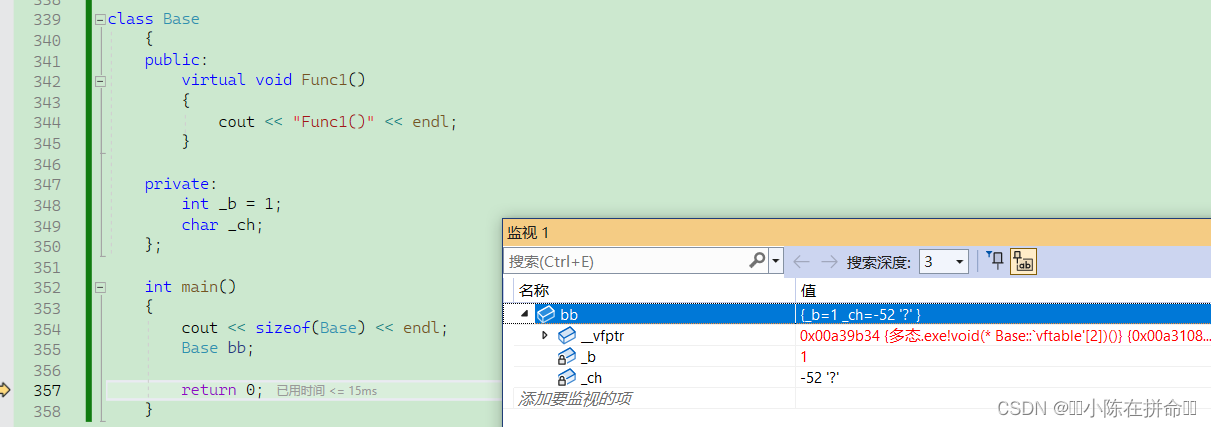Toggle the highlighted view icon in watch toolbar
This screenshot has width=1211, height=427.
pos(1023,262)
